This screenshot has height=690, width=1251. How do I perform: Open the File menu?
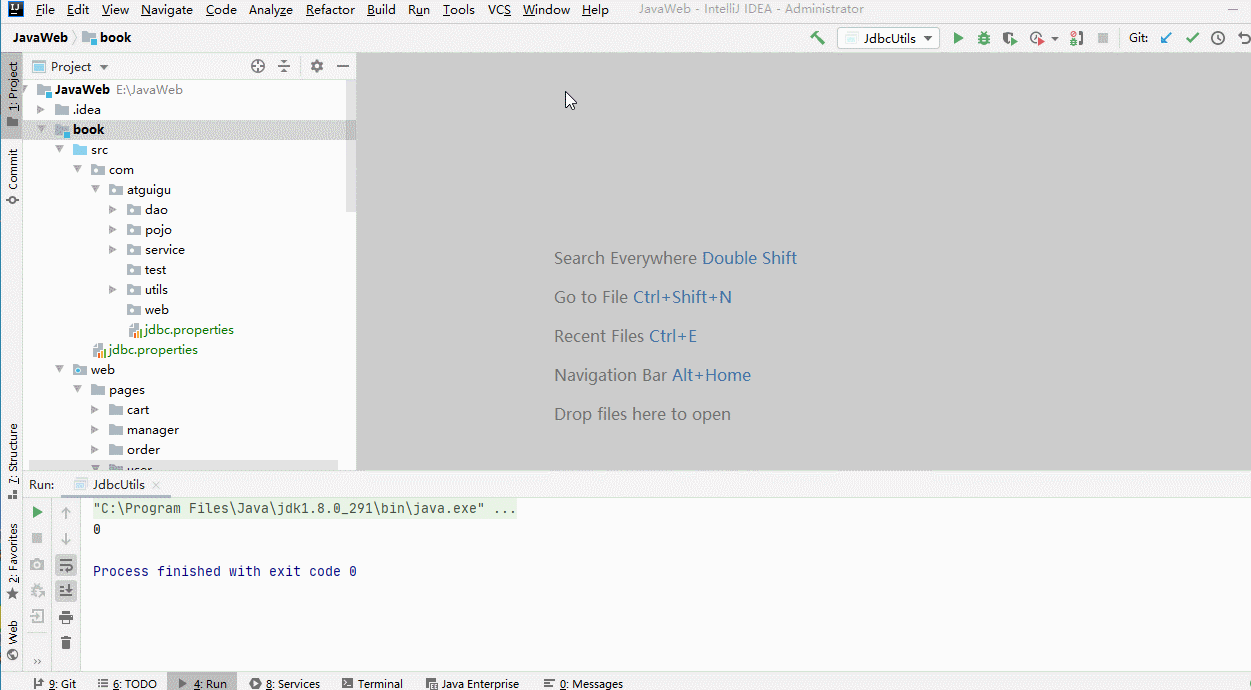(x=45, y=10)
